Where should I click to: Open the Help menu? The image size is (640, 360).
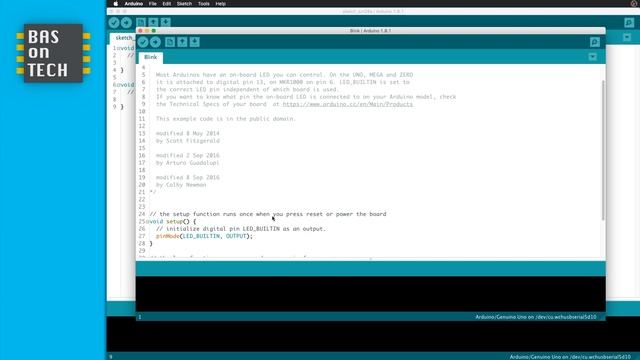coord(220,4)
